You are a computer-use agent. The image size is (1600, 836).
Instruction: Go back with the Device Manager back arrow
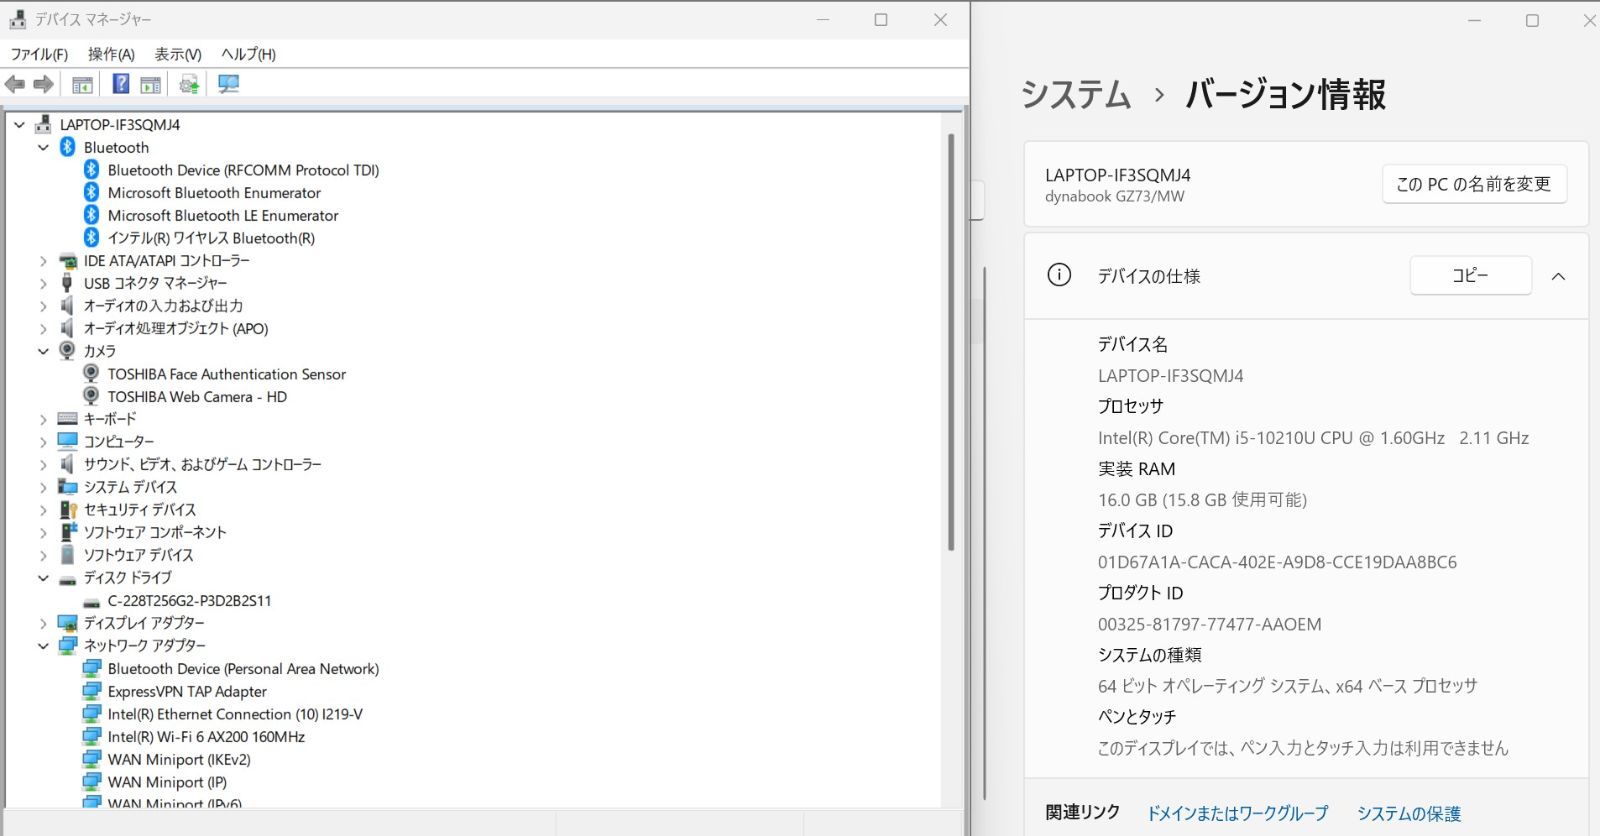15,85
